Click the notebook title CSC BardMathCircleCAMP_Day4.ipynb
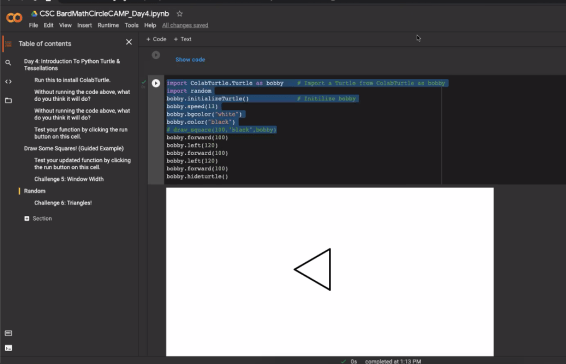 pyautogui.click(x=104, y=14)
